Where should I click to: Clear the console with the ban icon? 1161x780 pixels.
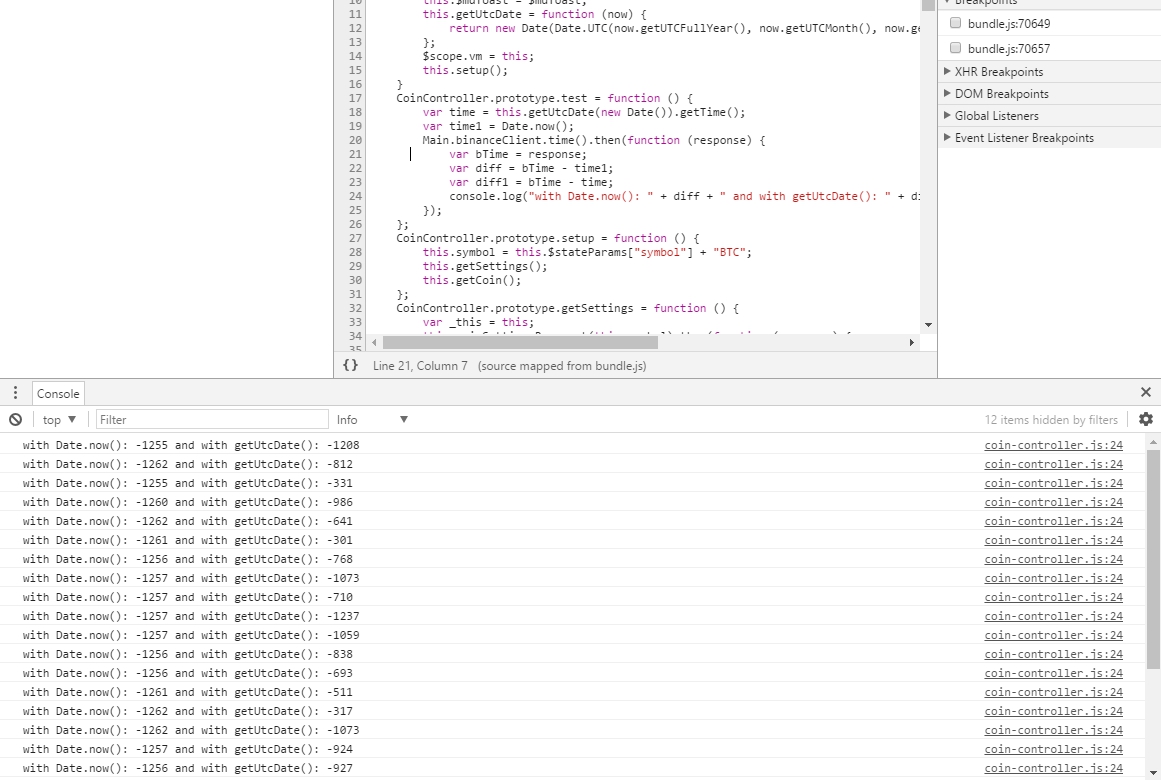[16, 419]
